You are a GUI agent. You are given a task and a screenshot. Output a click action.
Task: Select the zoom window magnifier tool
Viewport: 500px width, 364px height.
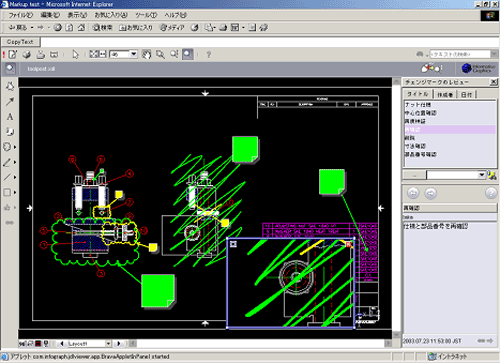point(160,54)
